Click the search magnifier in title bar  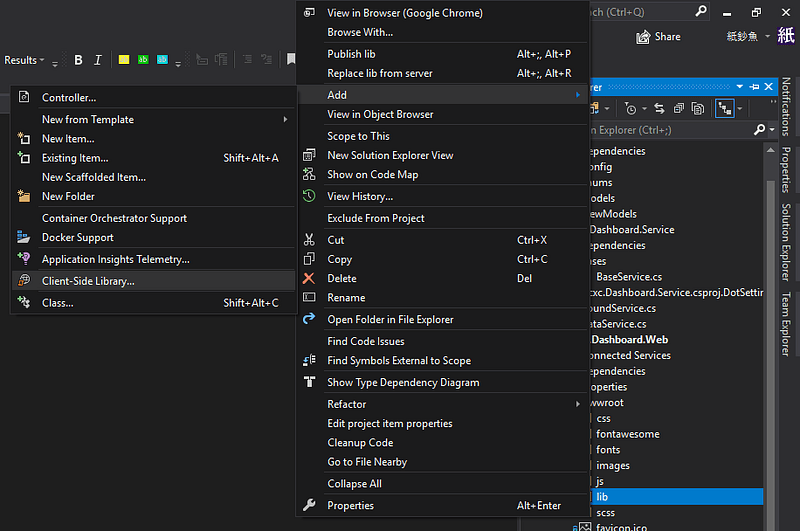(701, 11)
